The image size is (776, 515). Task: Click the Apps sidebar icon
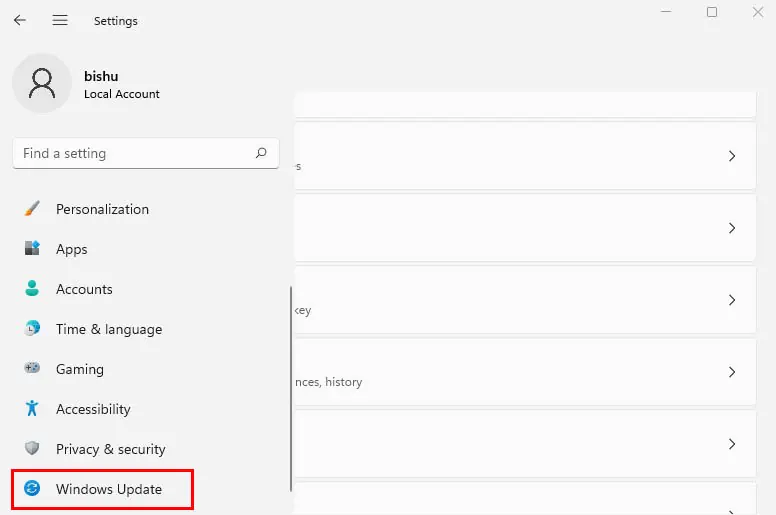pos(33,249)
